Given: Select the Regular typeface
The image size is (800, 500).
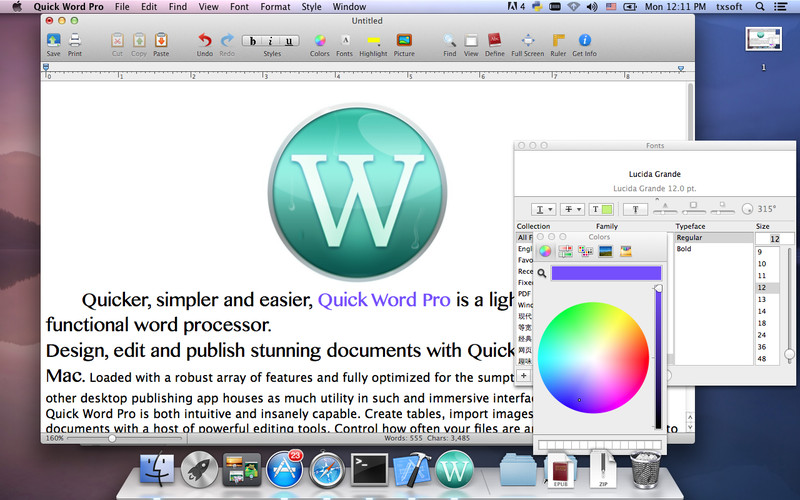Looking at the screenshot, I should (x=713, y=238).
